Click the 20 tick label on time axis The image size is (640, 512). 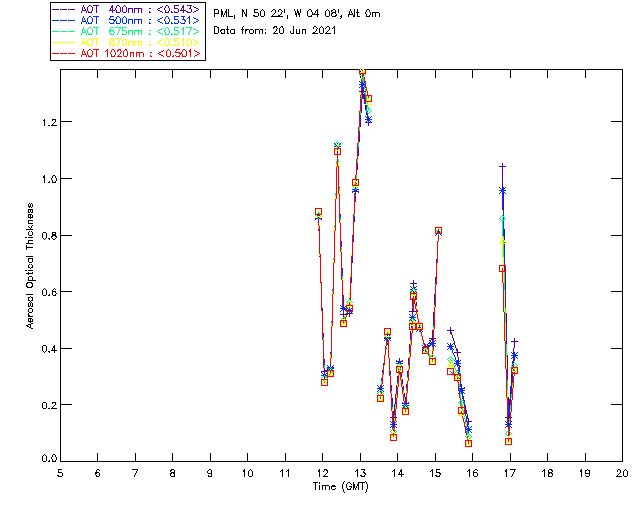(x=622, y=473)
